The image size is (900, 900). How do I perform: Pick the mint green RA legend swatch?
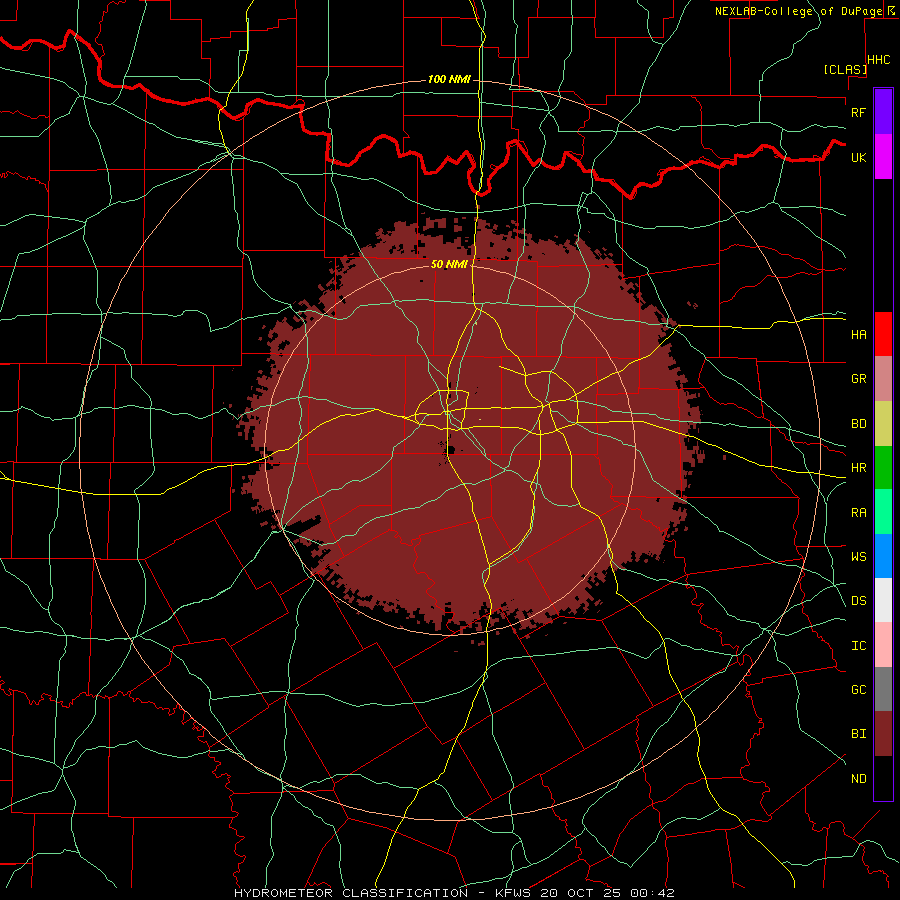(x=883, y=511)
